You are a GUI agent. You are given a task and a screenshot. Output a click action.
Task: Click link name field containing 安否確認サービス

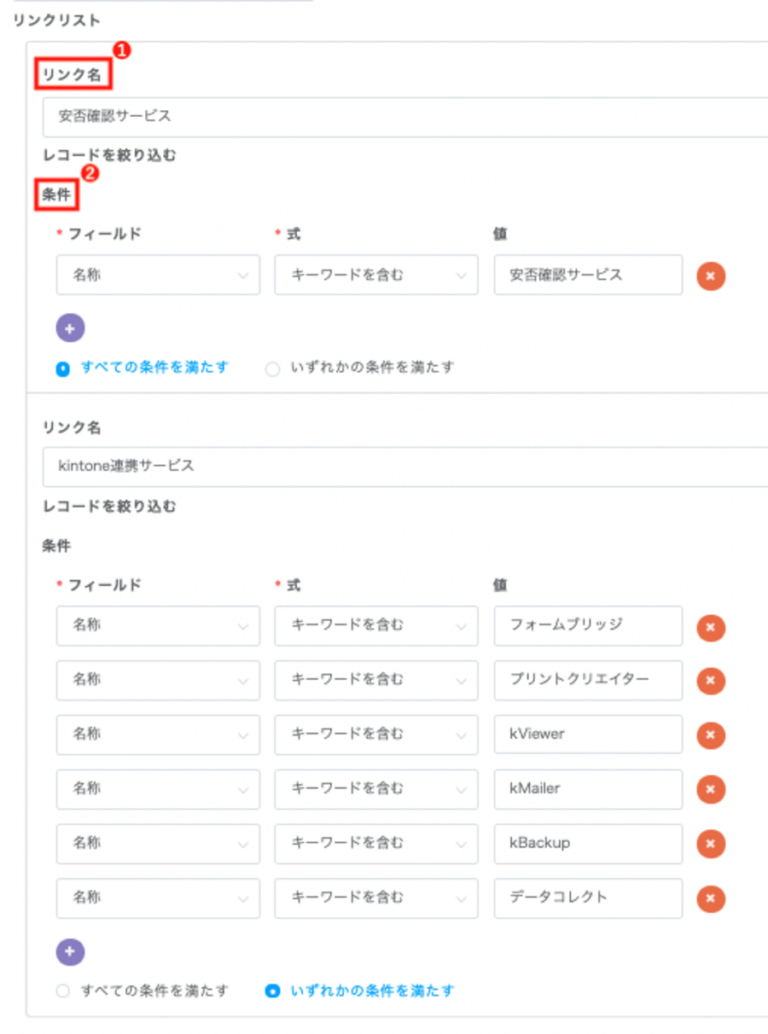400,116
